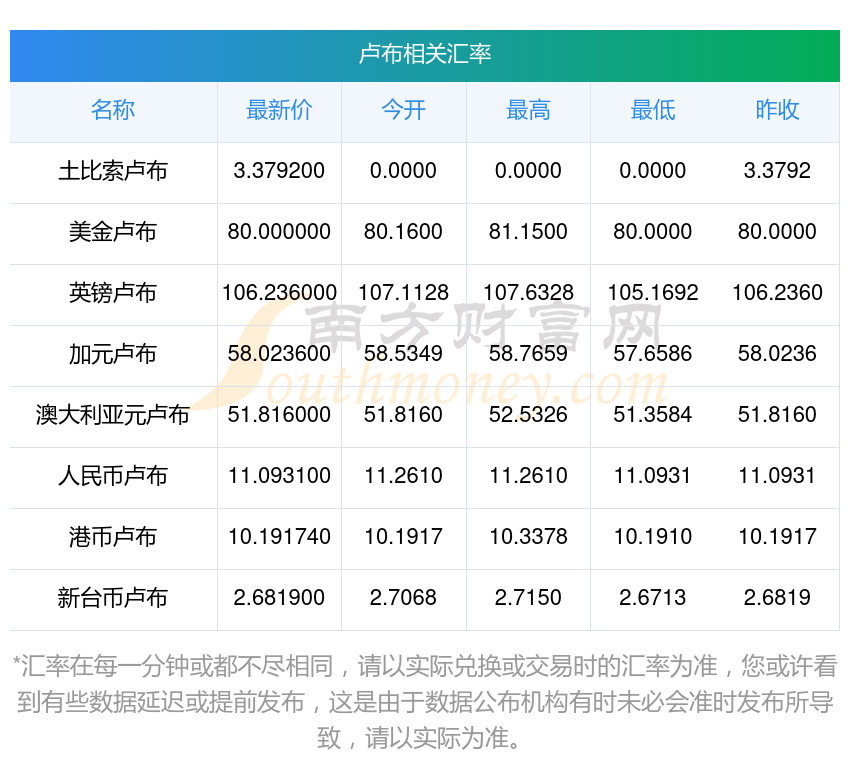This screenshot has height=769, width=850.
Task: Select latest price 106.236000
Action: click(x=279, y=293)
